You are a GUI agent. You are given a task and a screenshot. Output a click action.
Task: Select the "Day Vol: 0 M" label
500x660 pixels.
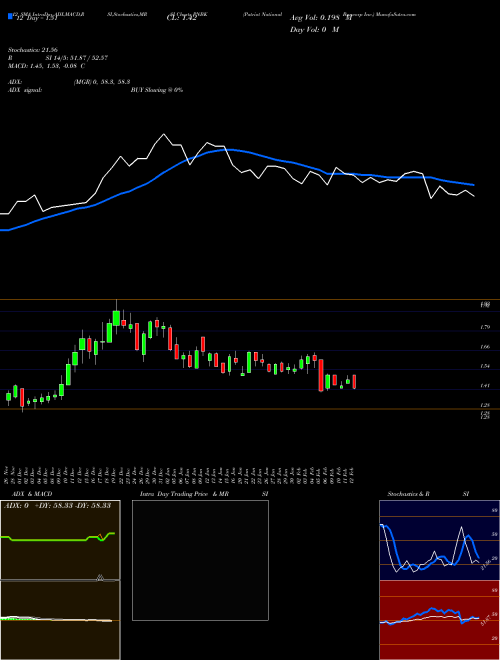314,29
